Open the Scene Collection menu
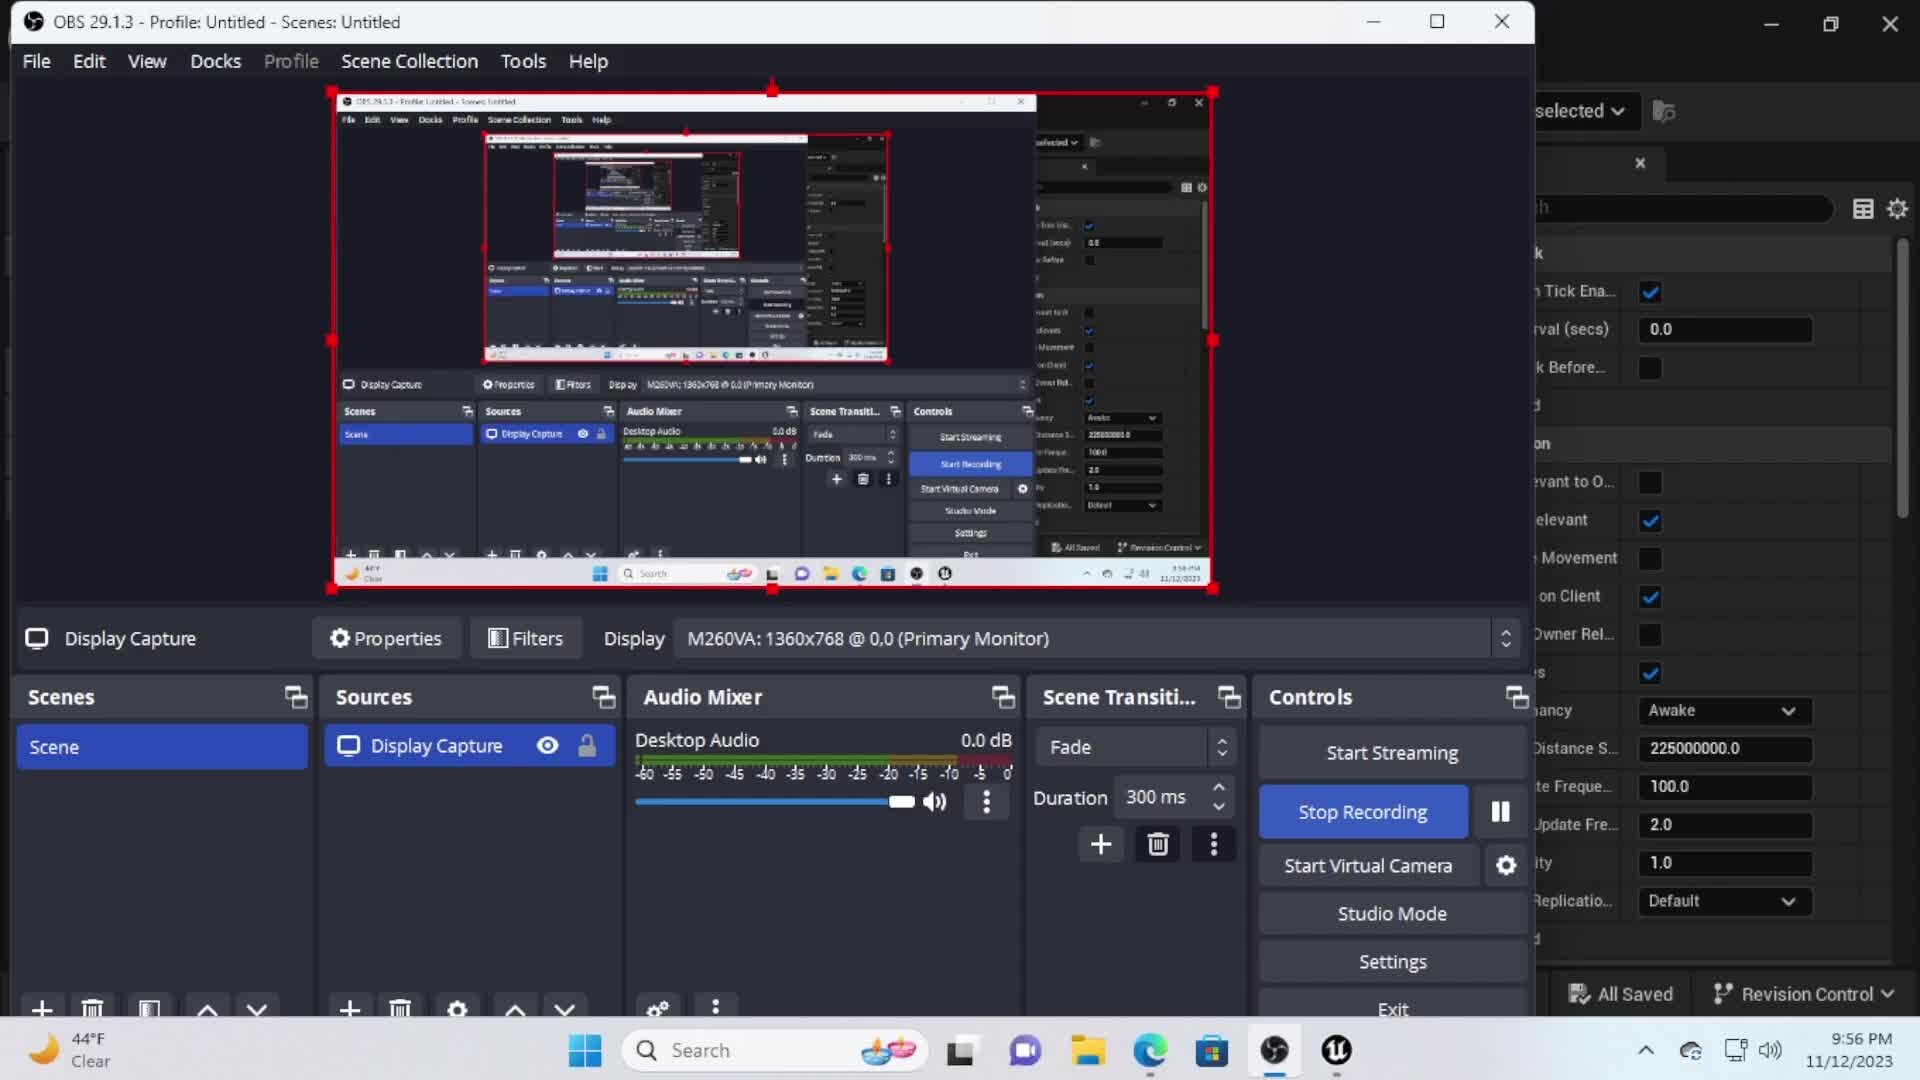This screenshot has width=1920, height=1080. (409, 61)
